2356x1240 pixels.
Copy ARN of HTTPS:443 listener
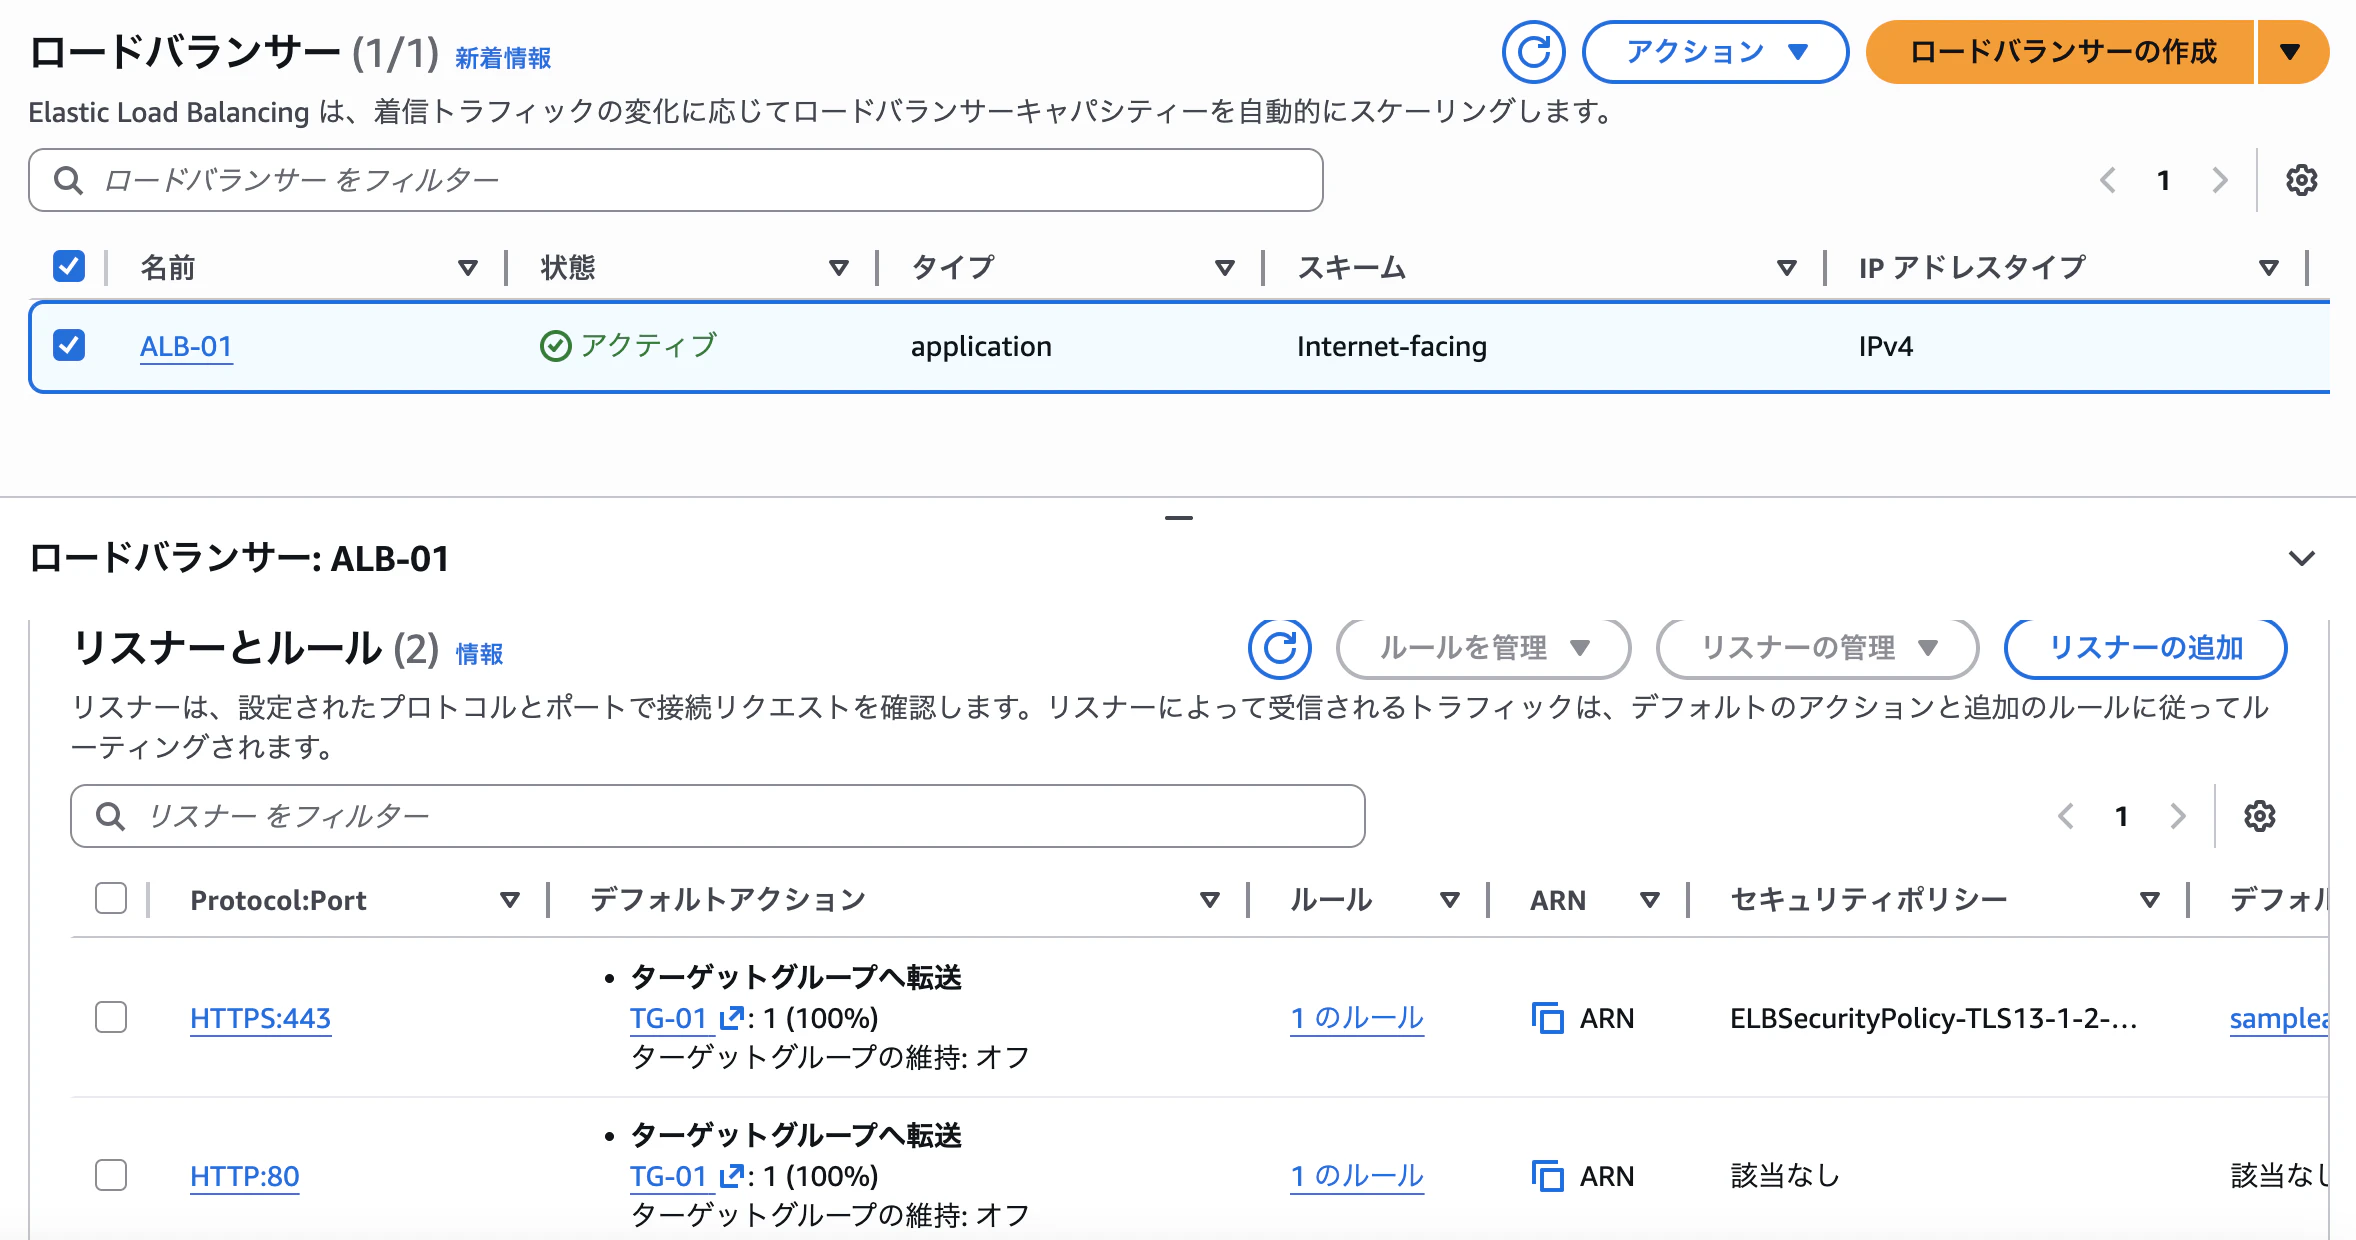[x=1548, y=1018]
